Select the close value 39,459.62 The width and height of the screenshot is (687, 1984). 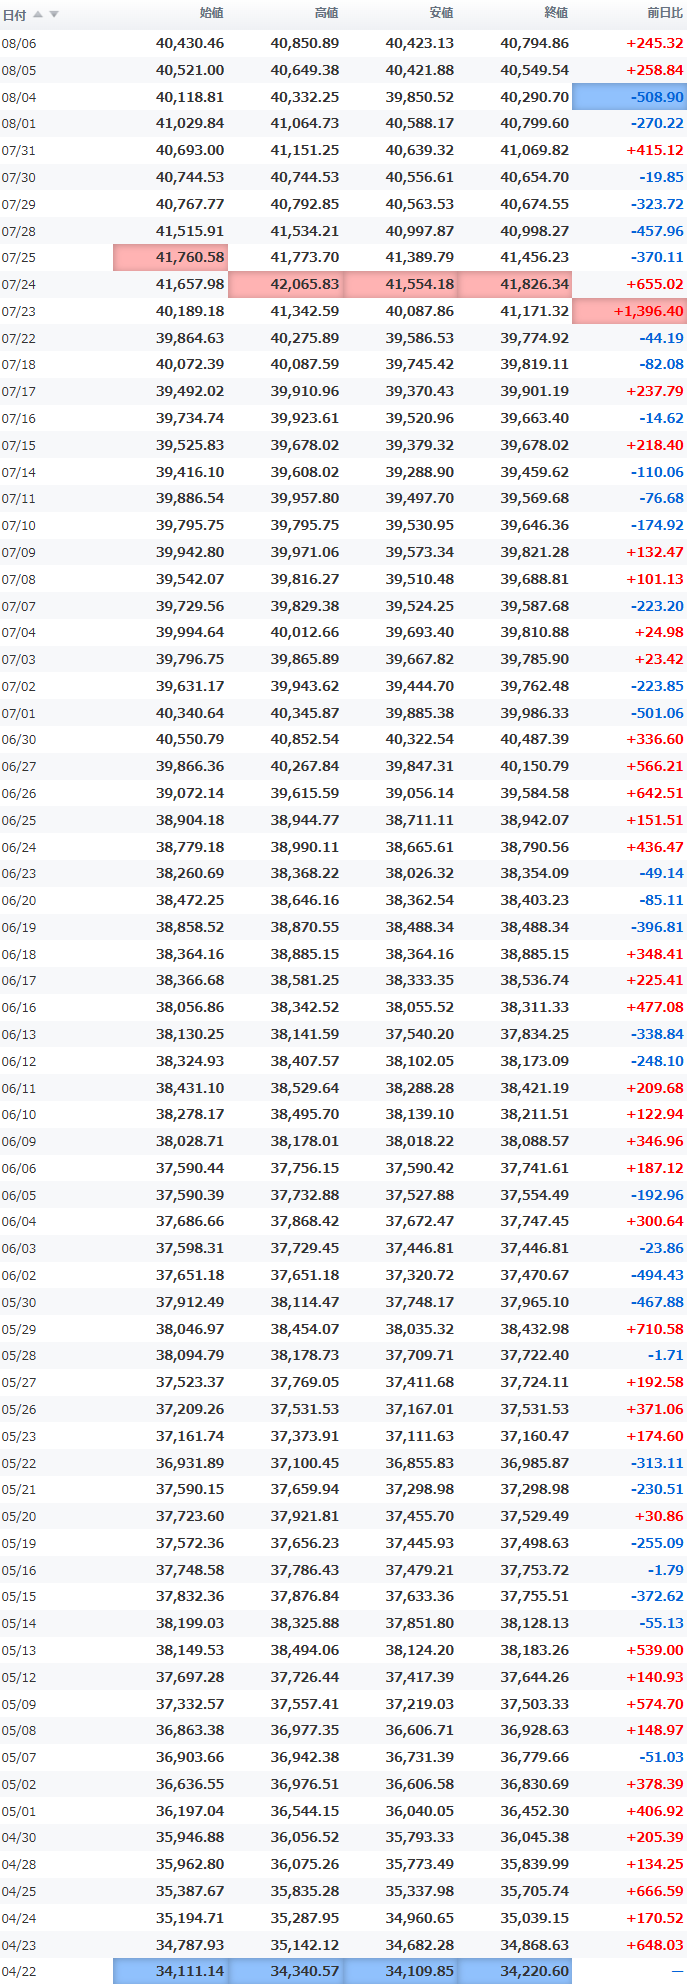coord(535,472)
